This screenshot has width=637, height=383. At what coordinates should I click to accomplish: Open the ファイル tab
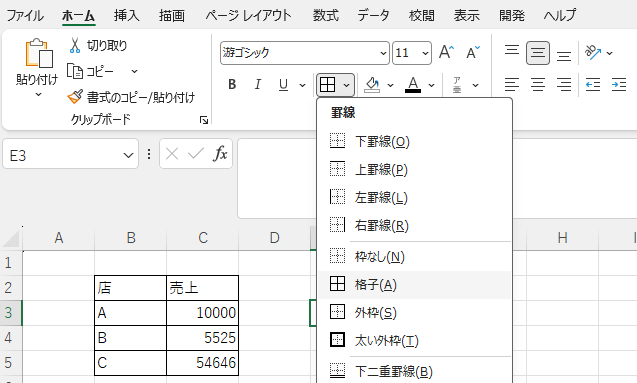25,15
